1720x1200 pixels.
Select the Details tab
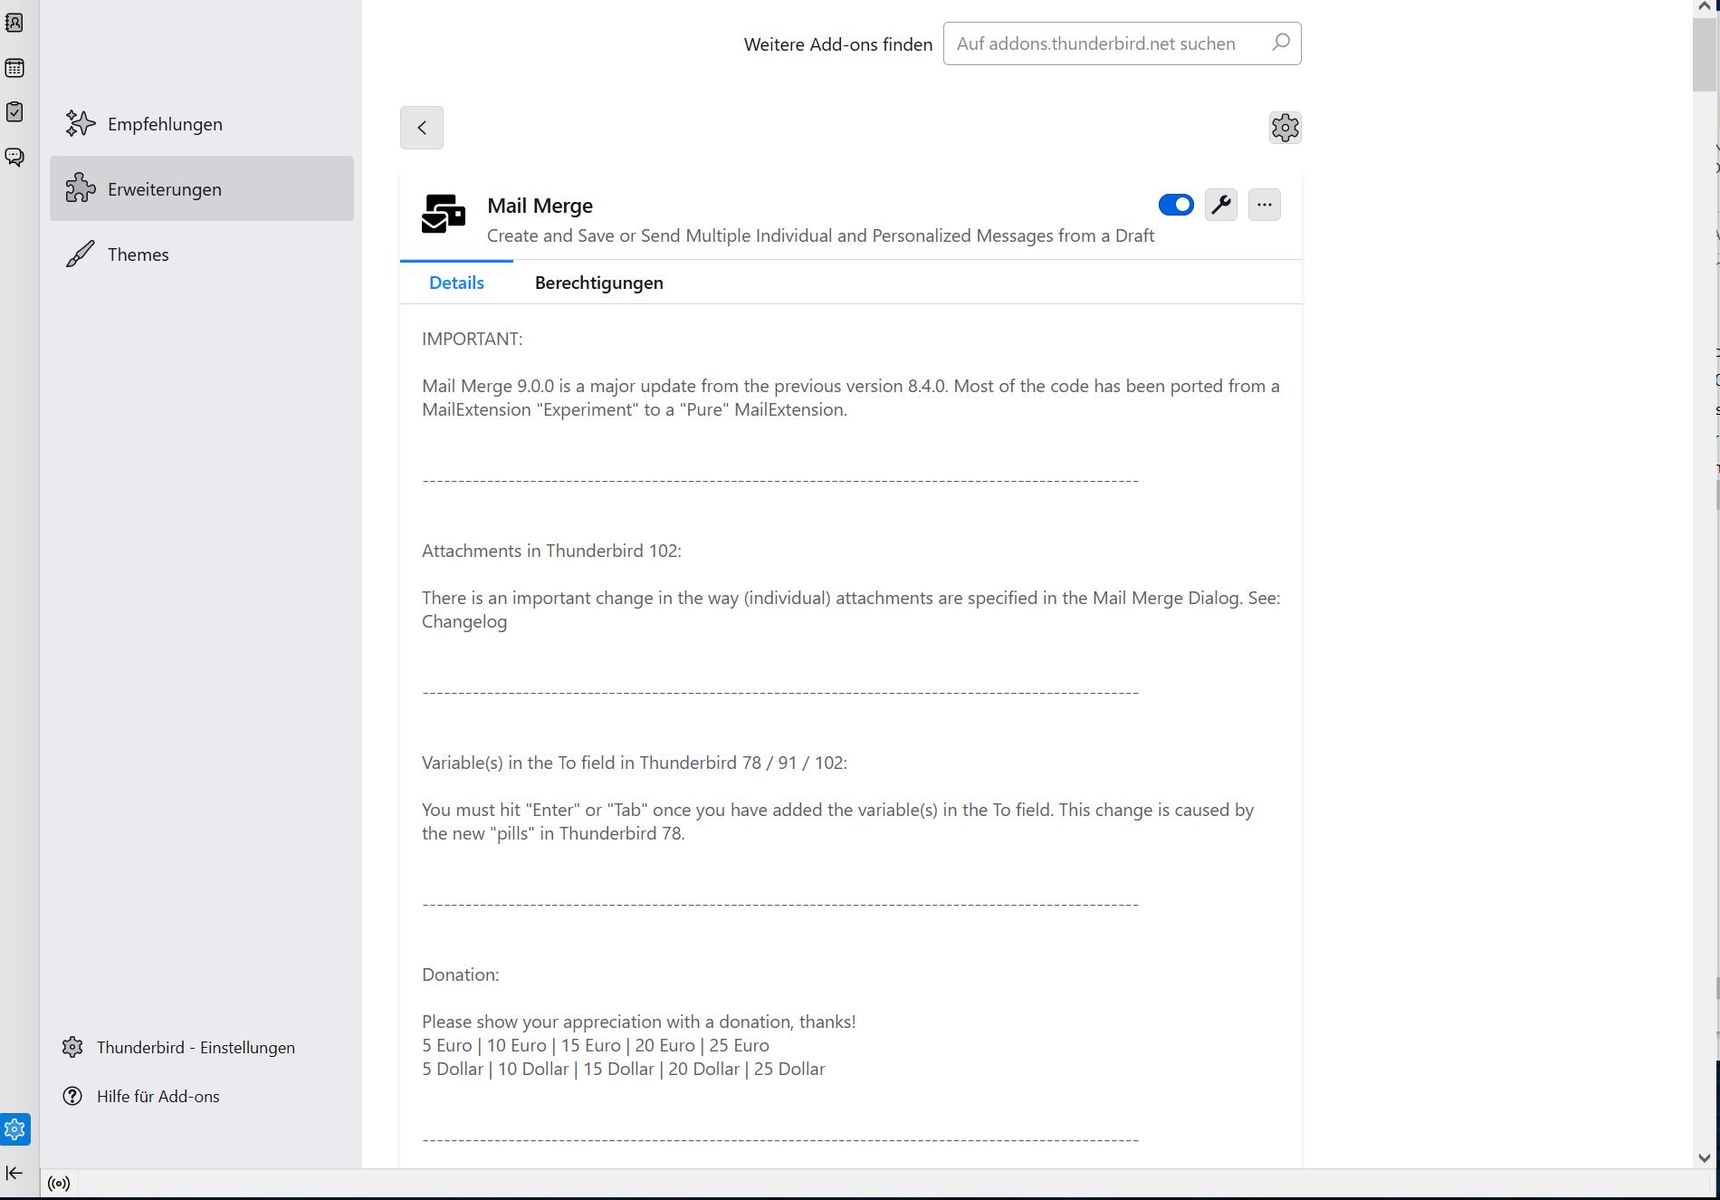(x=457, y=283)
